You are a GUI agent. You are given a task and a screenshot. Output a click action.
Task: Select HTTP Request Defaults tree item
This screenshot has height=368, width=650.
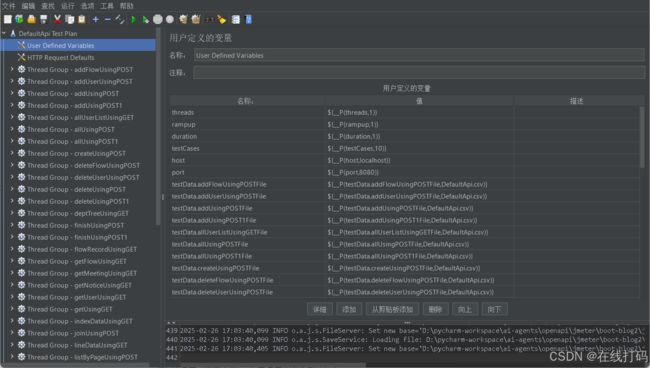(61, 57)
